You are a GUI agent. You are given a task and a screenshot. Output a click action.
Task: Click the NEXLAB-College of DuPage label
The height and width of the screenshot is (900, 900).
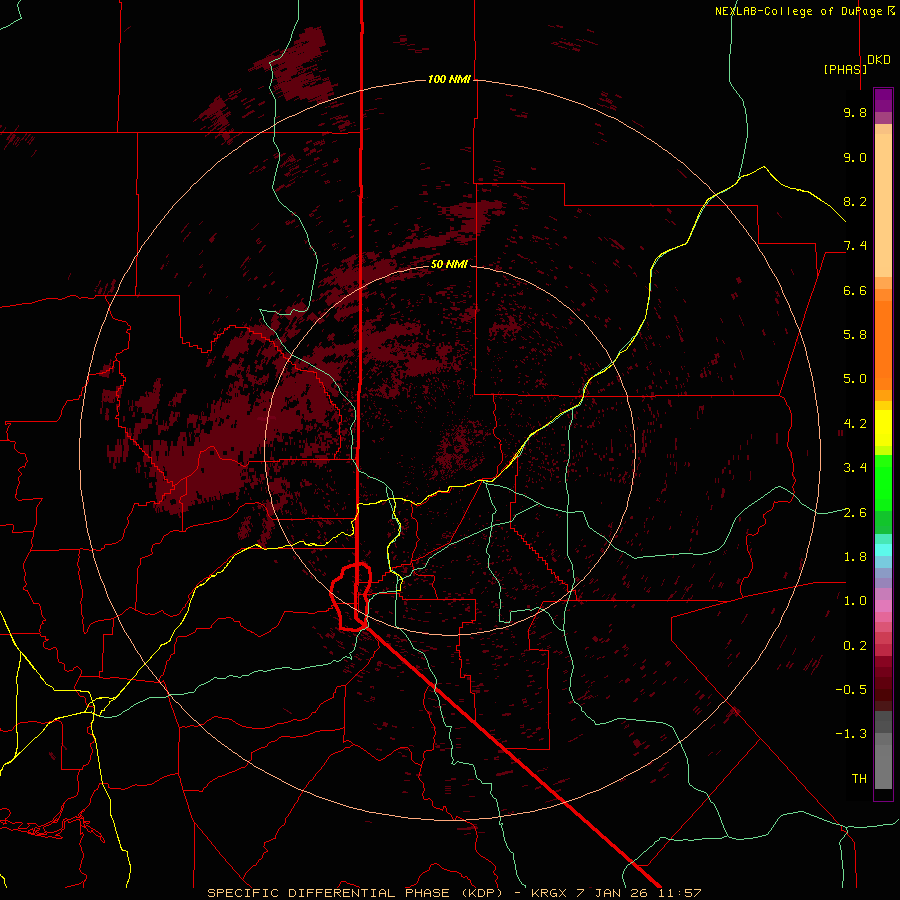801,11
